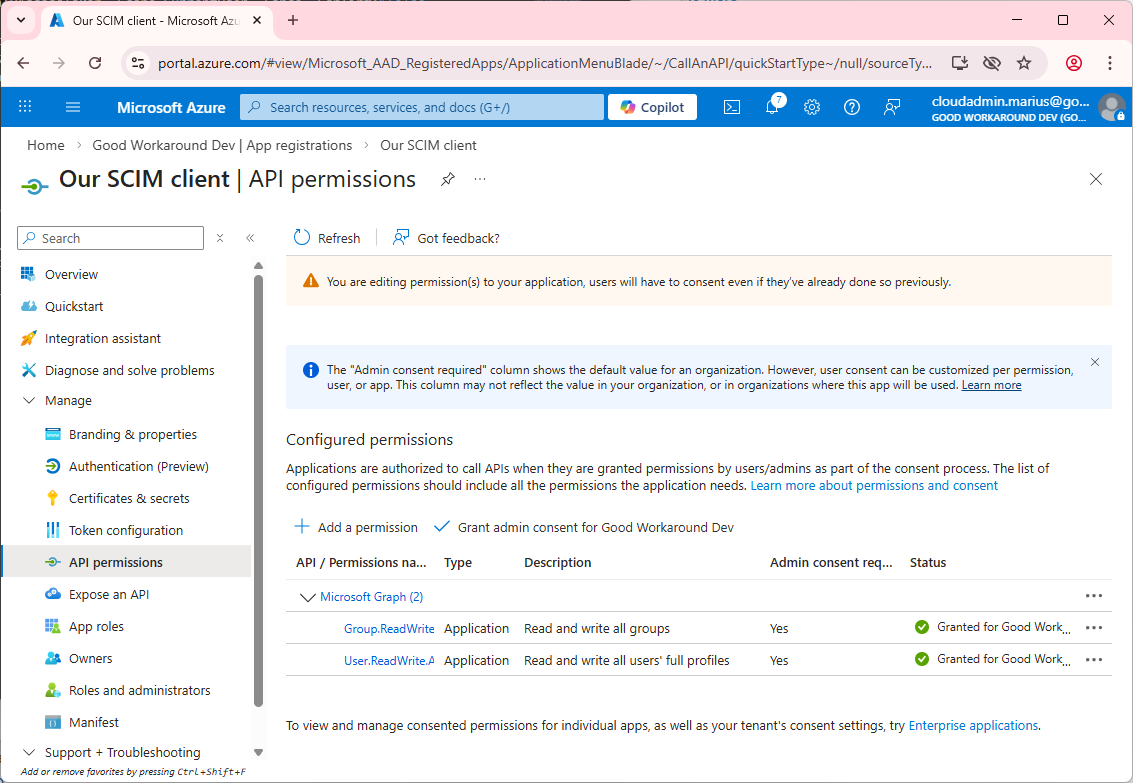Select Expose an API in sidebar

pos(109,594)
